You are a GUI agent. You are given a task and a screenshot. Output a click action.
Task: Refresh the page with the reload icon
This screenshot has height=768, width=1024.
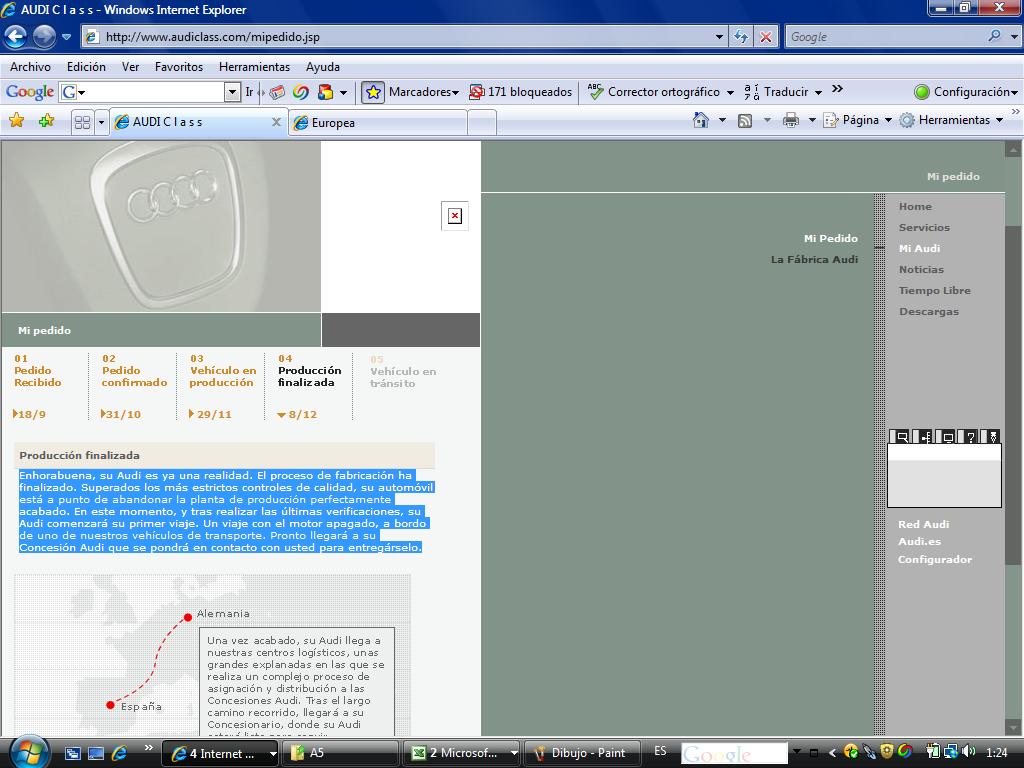[x=741, y=37]
